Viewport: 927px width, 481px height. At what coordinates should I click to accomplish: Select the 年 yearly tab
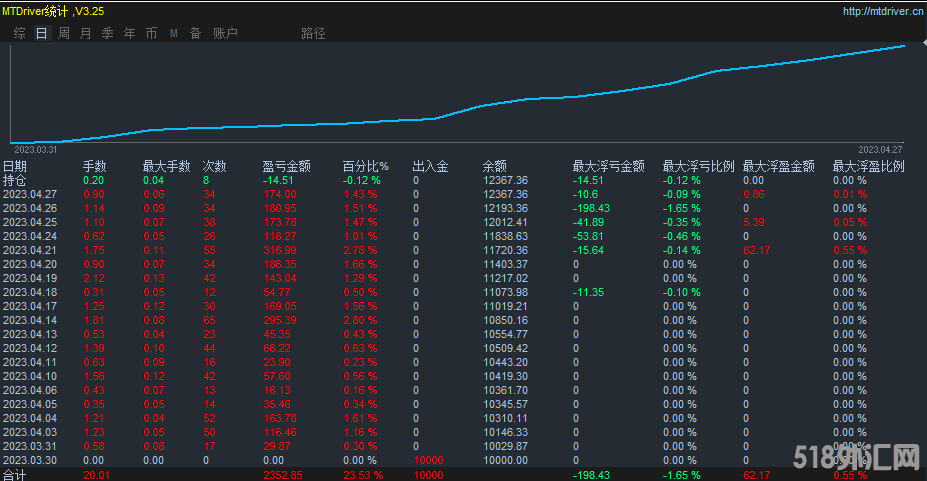(x=130, y=33)
